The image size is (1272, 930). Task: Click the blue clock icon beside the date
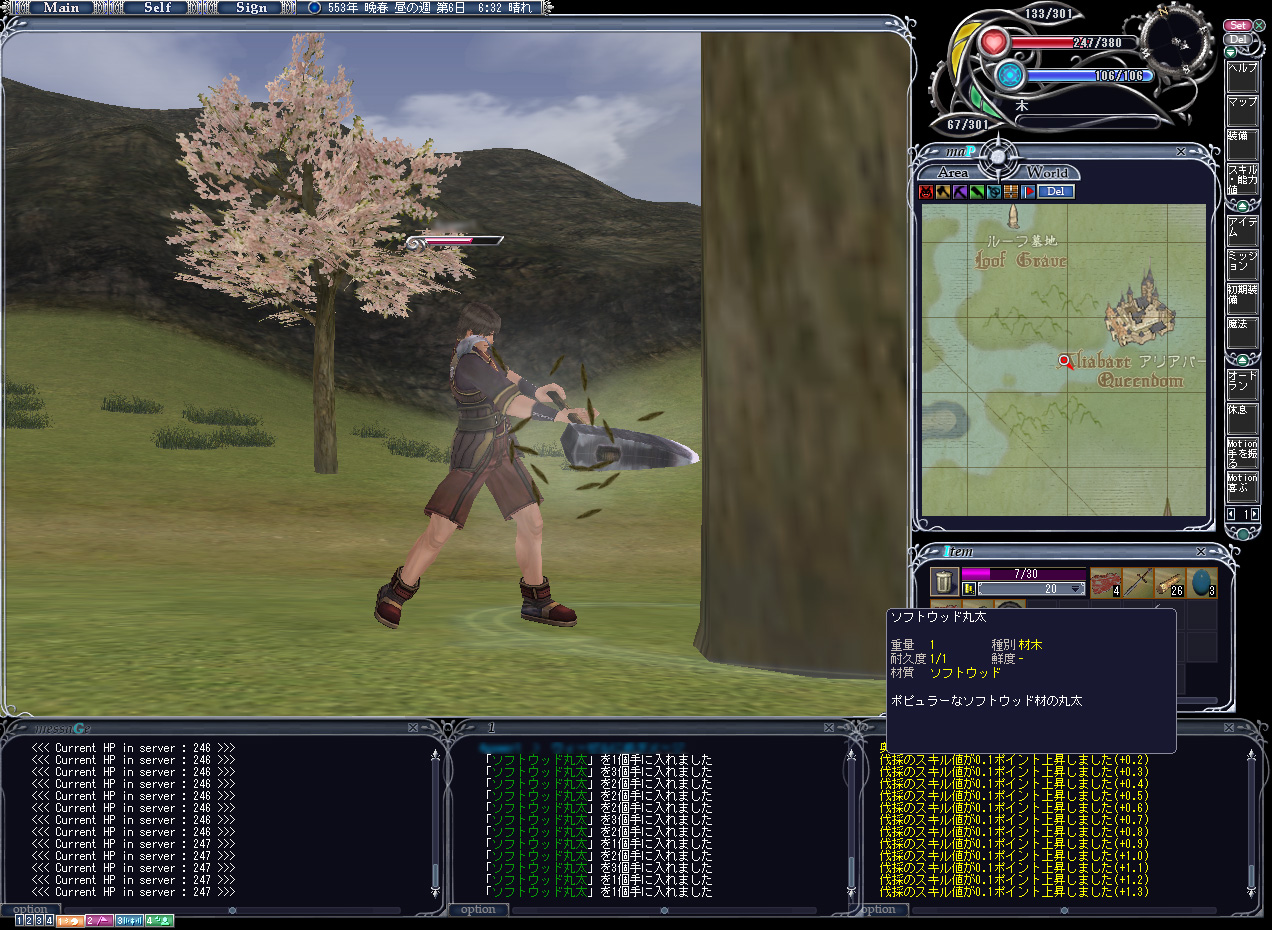[314, 7]
